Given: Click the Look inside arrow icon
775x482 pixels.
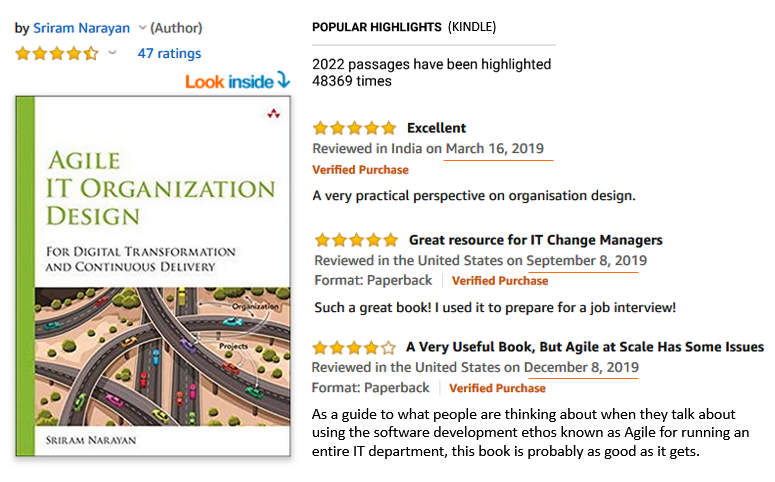Looking at the screenshot, I should click(283, 80).
